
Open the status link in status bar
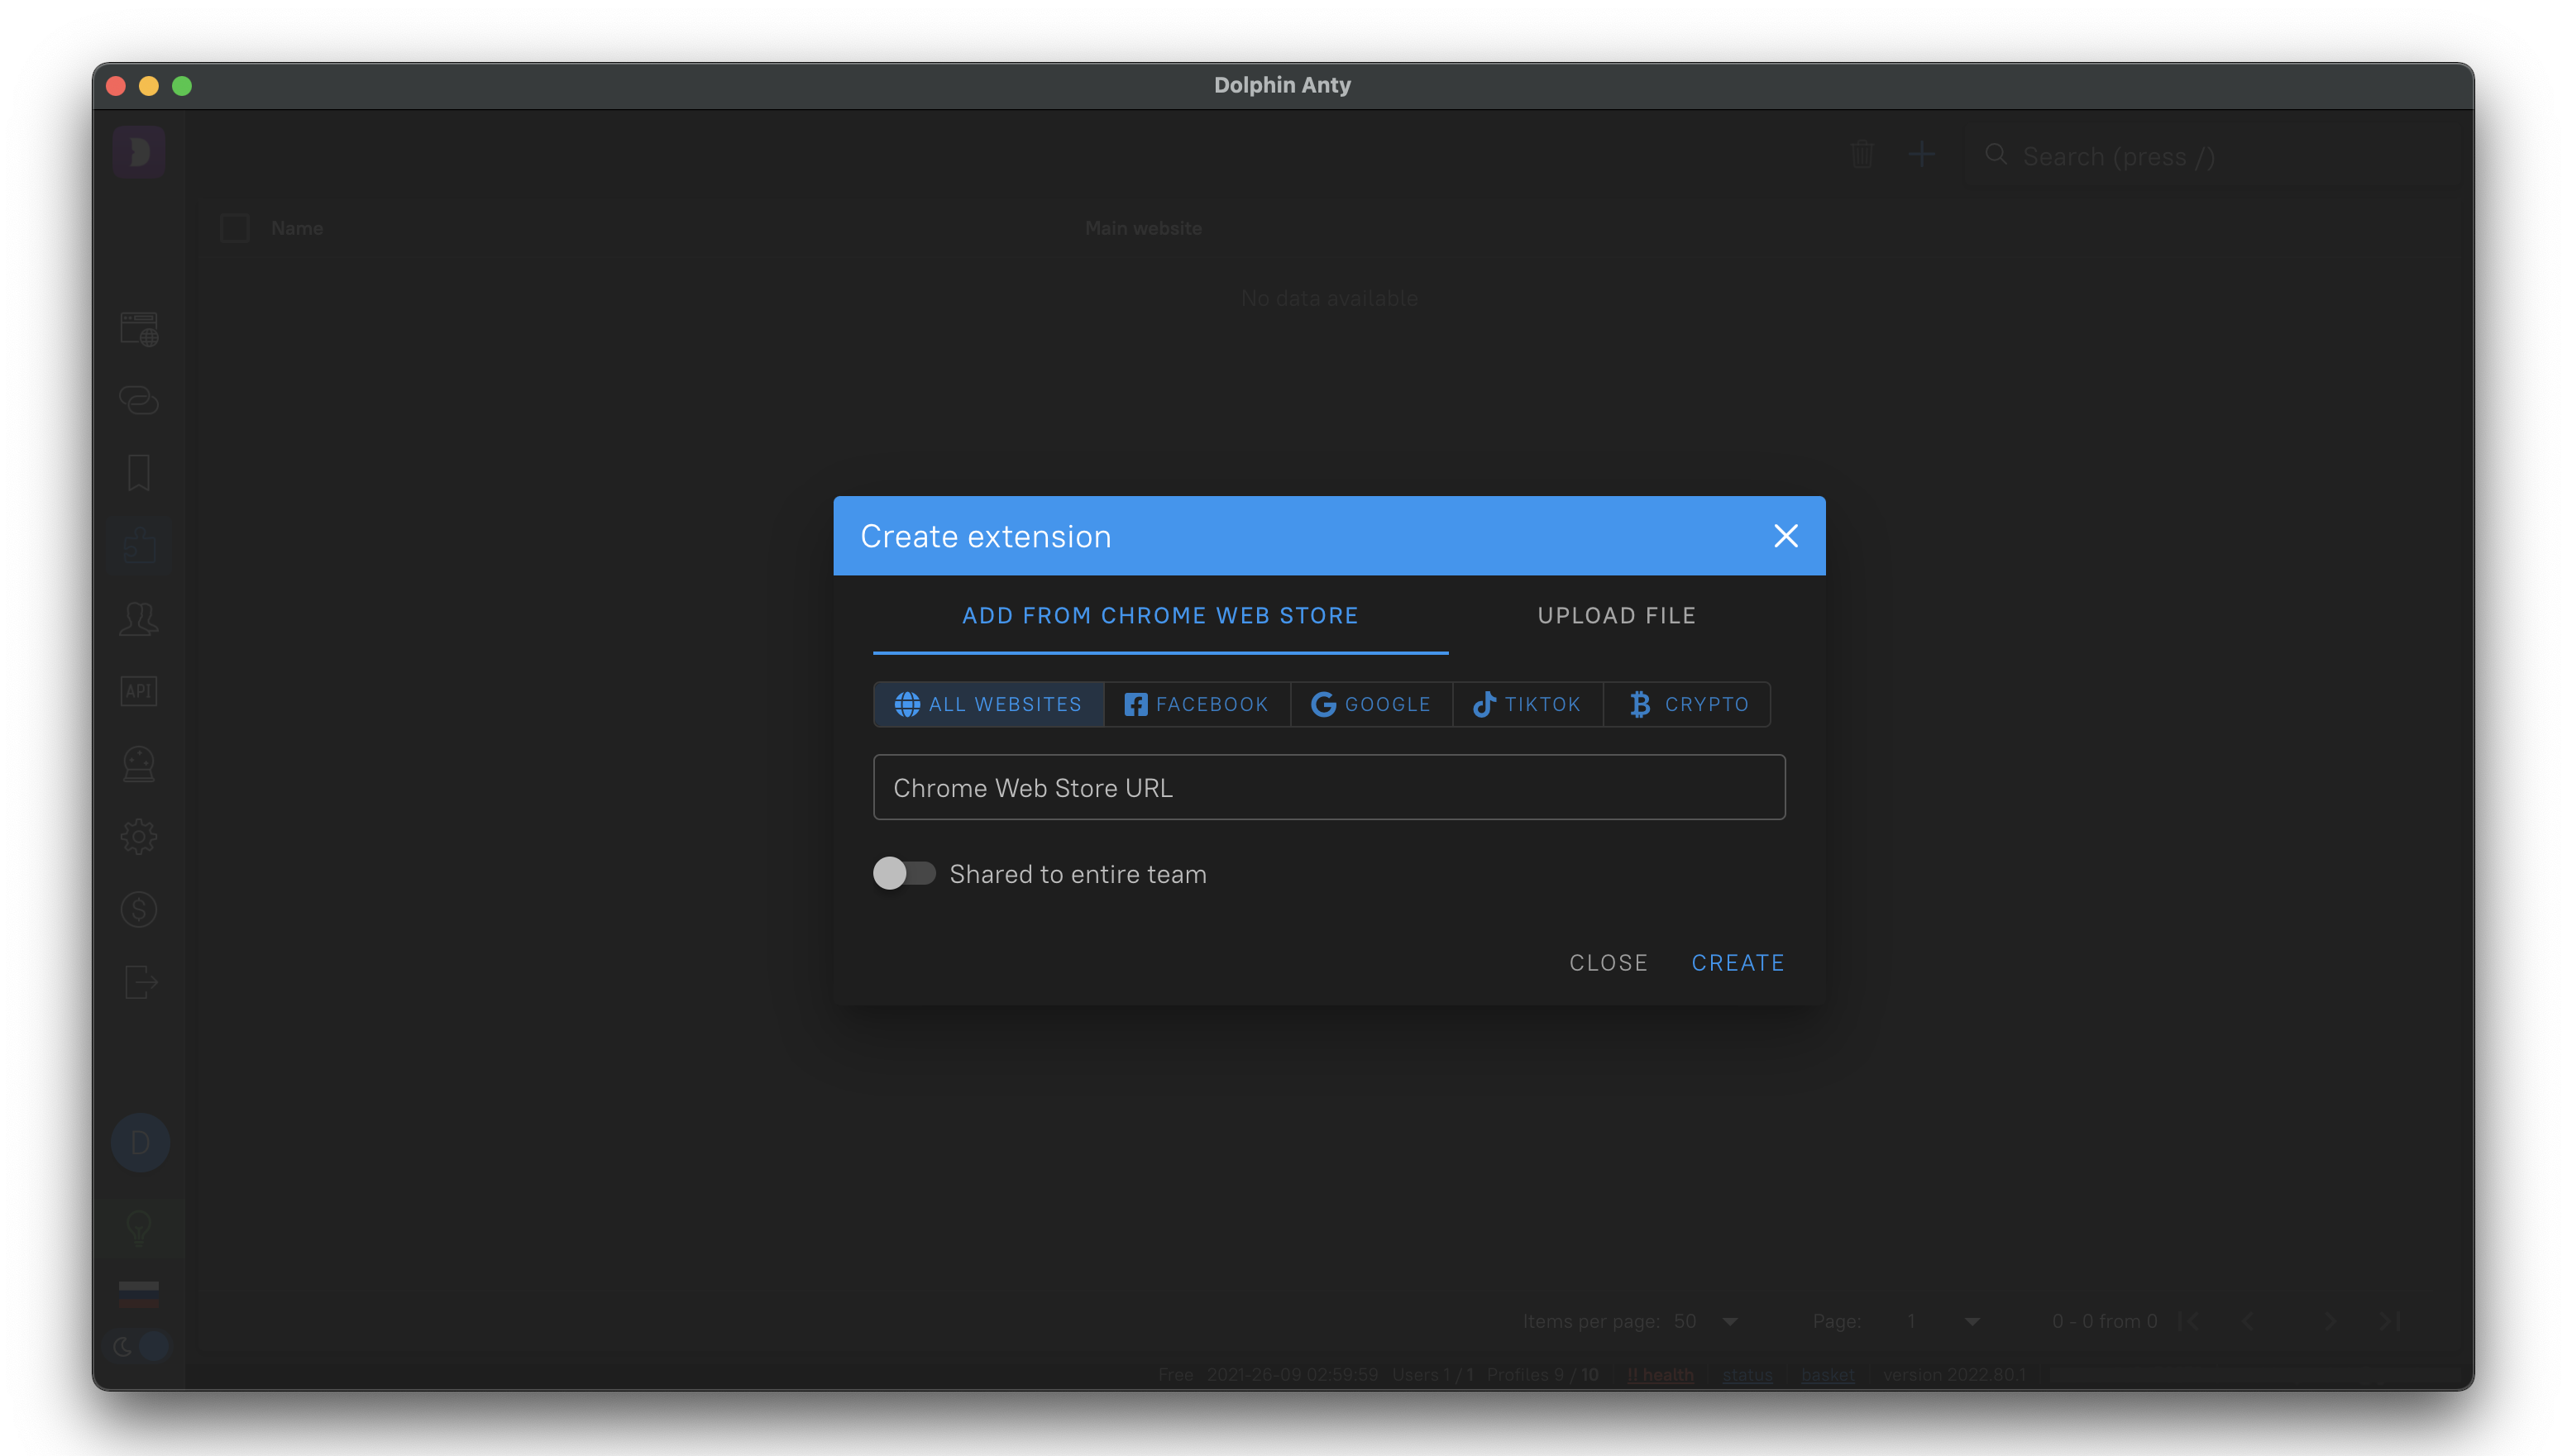tap(1747, 1375)
